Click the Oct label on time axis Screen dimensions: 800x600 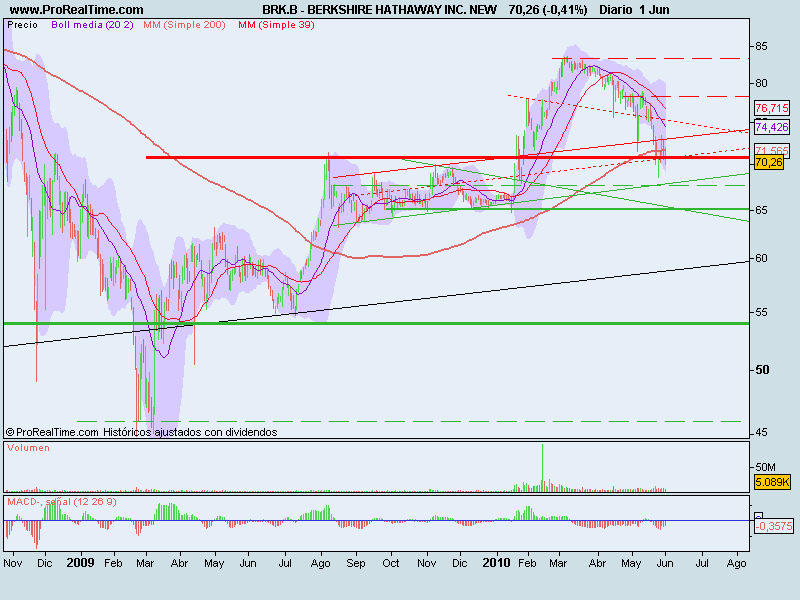(391, 563)
